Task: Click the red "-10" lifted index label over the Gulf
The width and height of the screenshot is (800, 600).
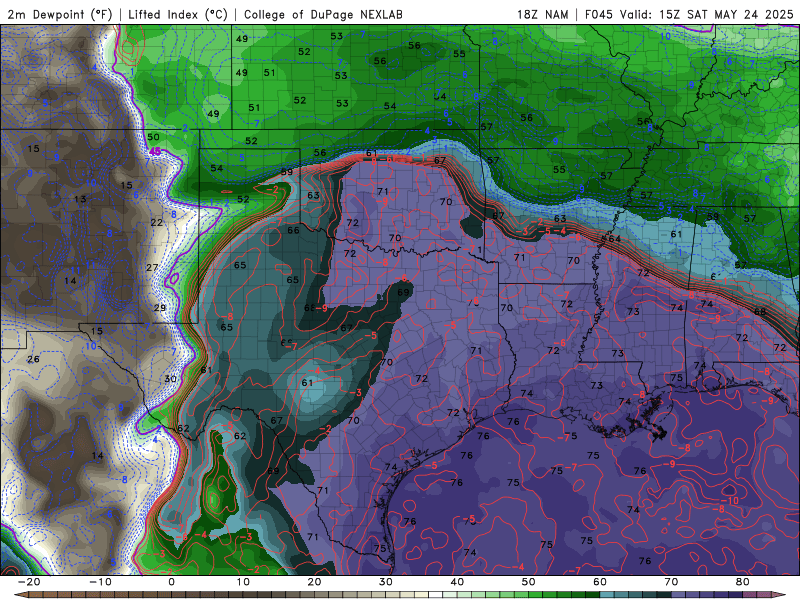Action: point(730,501)
